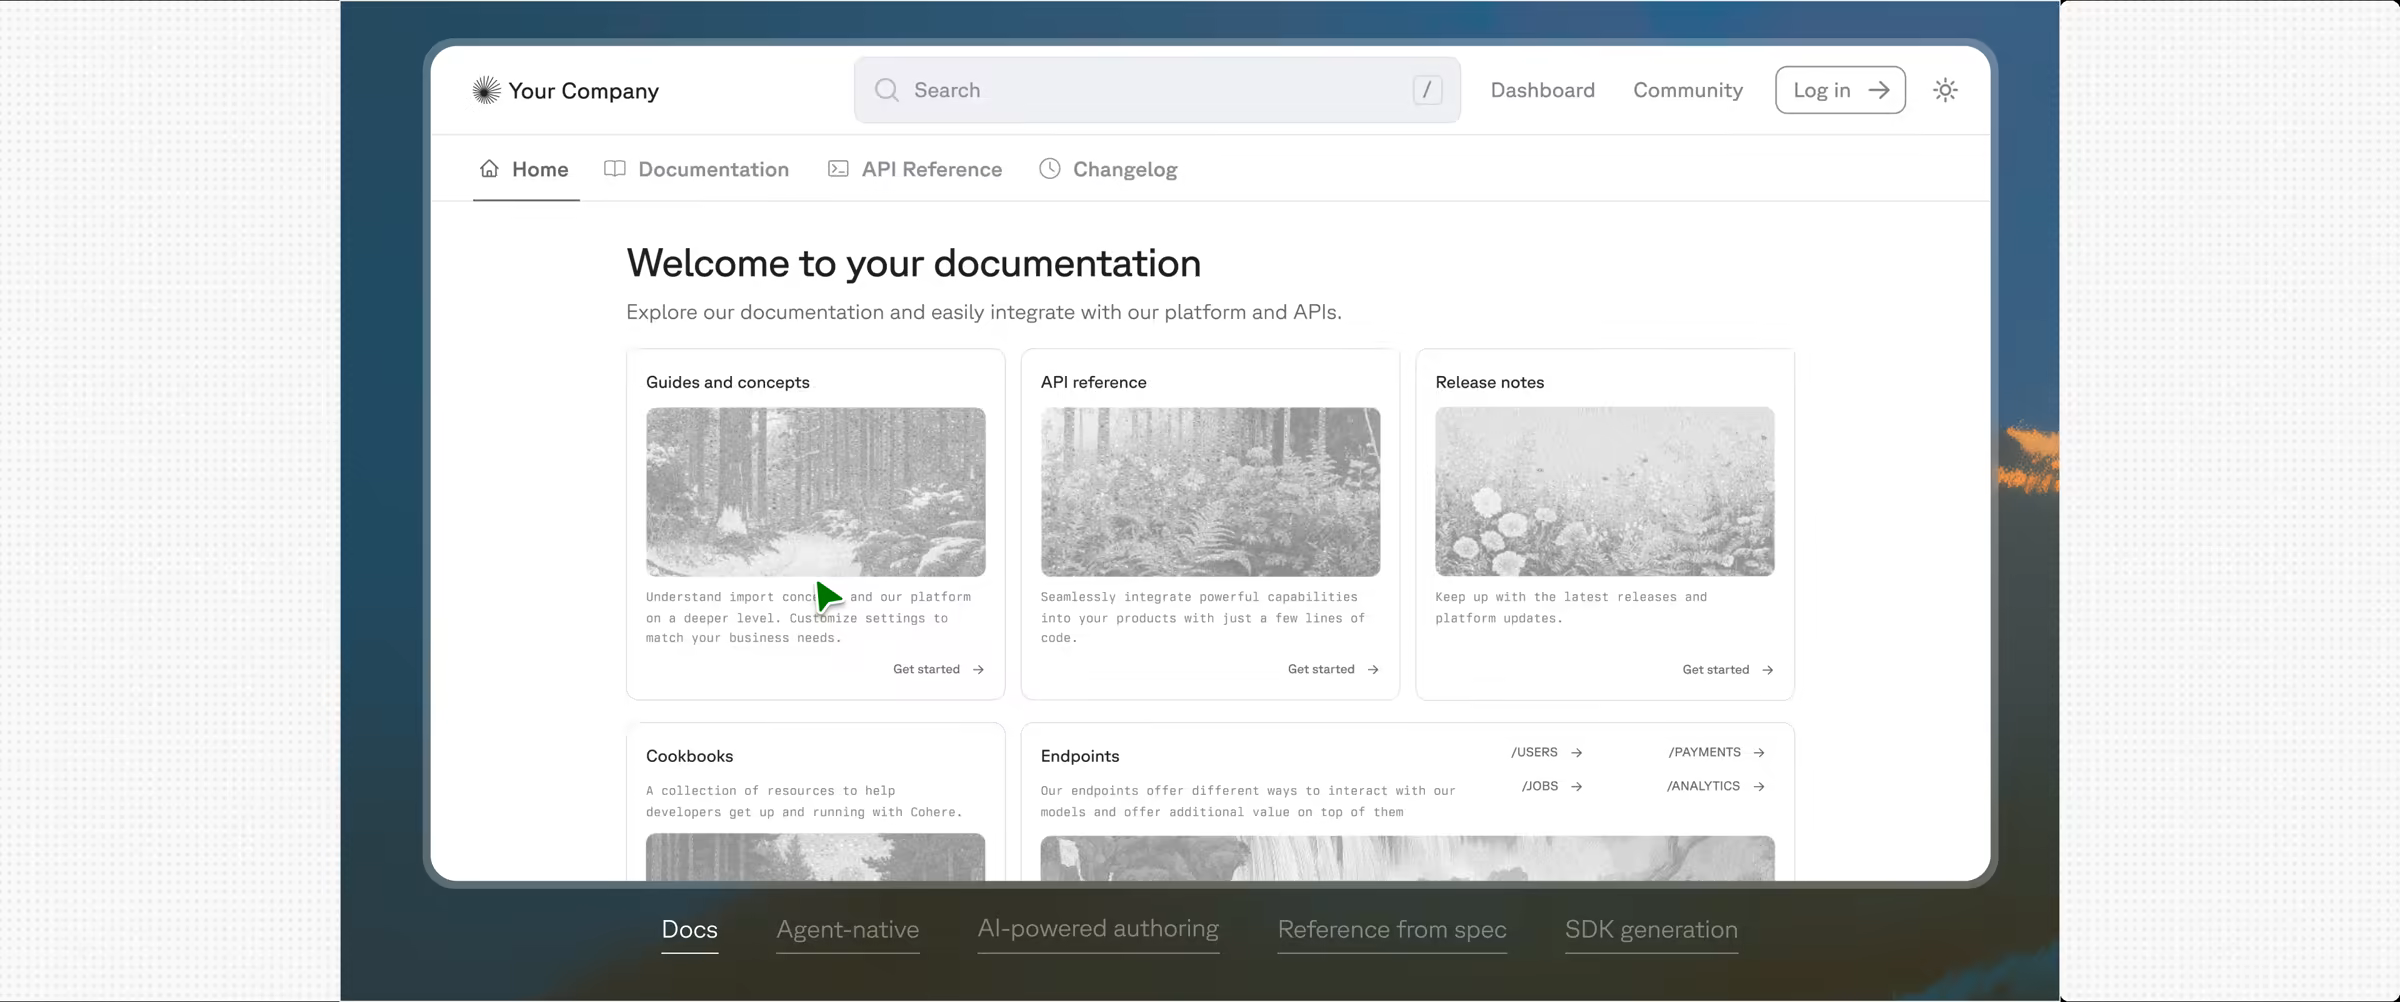Click the arrow beside /PAYMENTS
2400x1002 pixels.
(x=1759, y=753)
